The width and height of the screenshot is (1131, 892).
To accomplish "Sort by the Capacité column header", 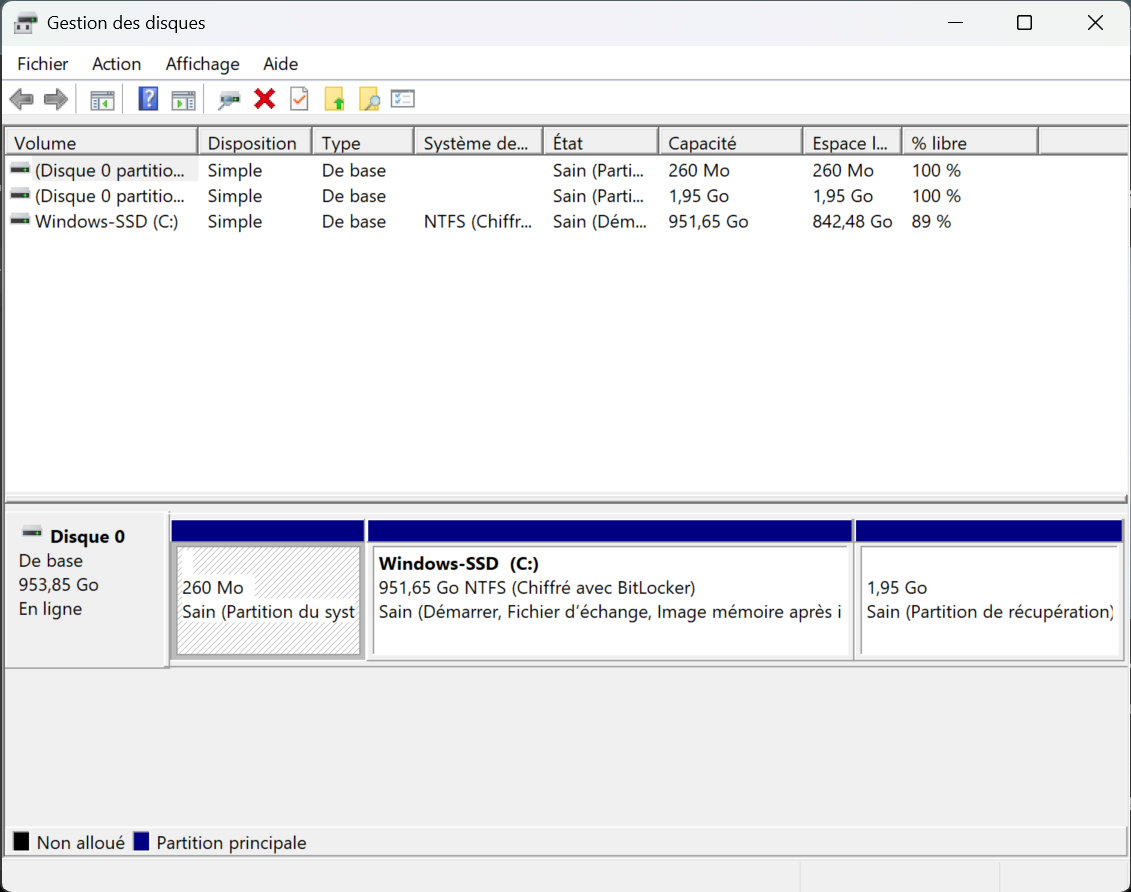I will click(731, 142).
